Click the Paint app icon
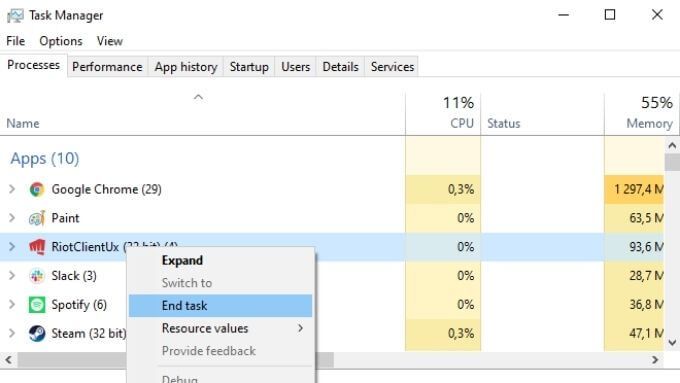 (x=37, y=218)
